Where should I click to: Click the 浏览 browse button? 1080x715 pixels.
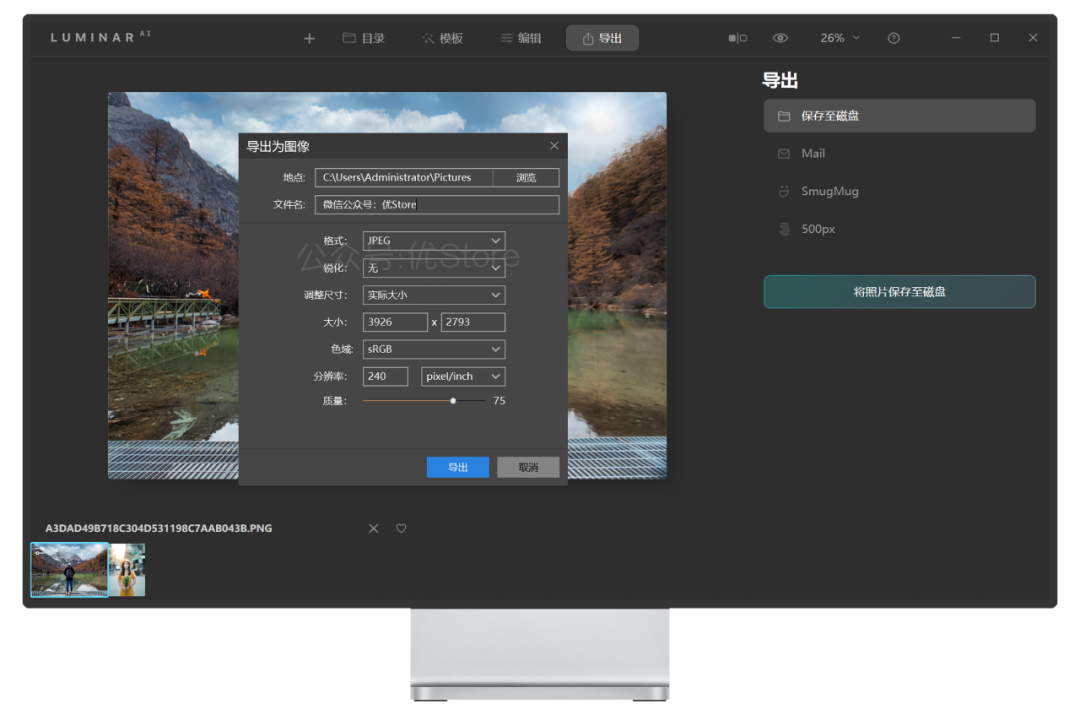tap(526, 178)
